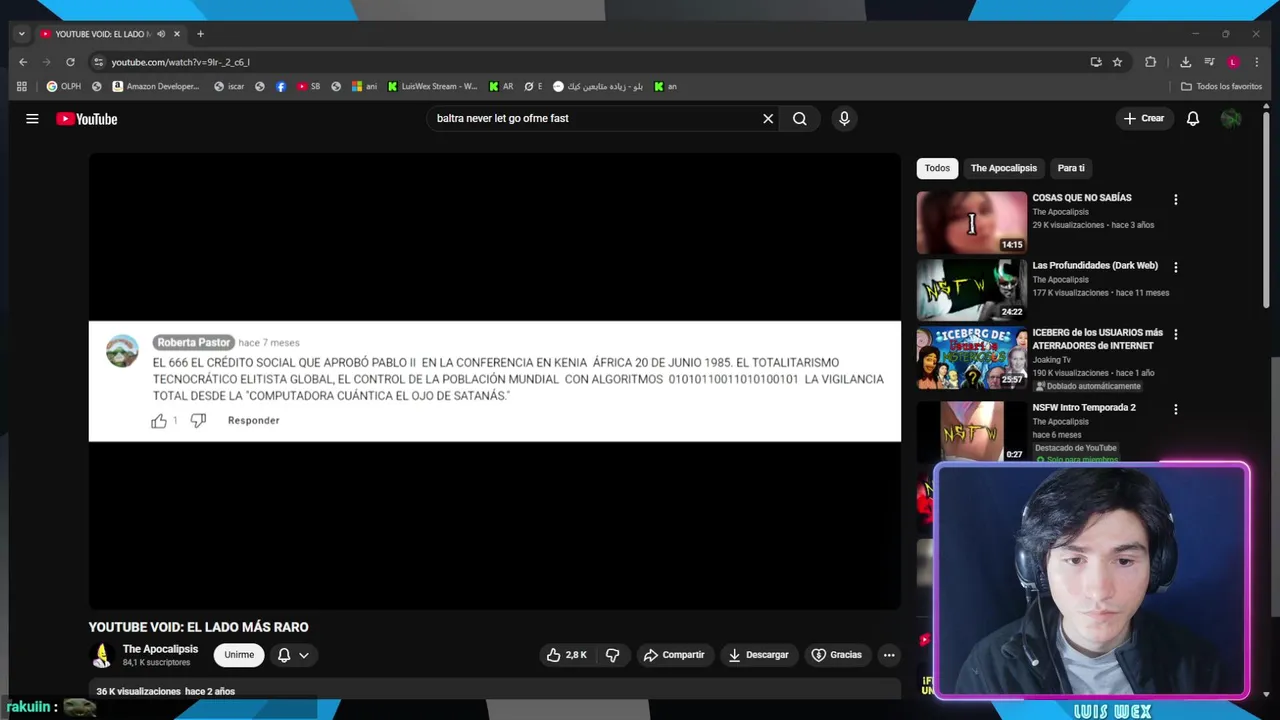Screen dimensions: 1280x720
Task: Open the LuisWex Stream bookmark
Action: coord(433,87)
